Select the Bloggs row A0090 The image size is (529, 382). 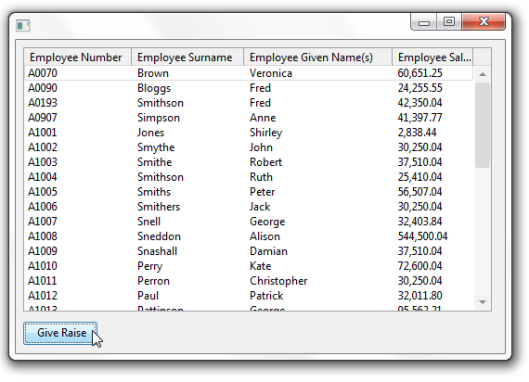(x=248, y=88)
